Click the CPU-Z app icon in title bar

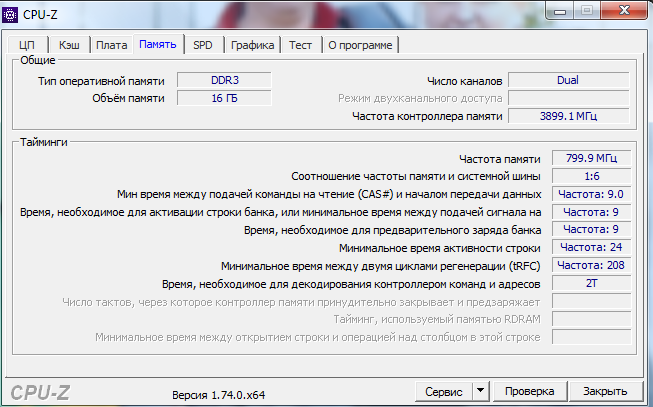(10, 15)
